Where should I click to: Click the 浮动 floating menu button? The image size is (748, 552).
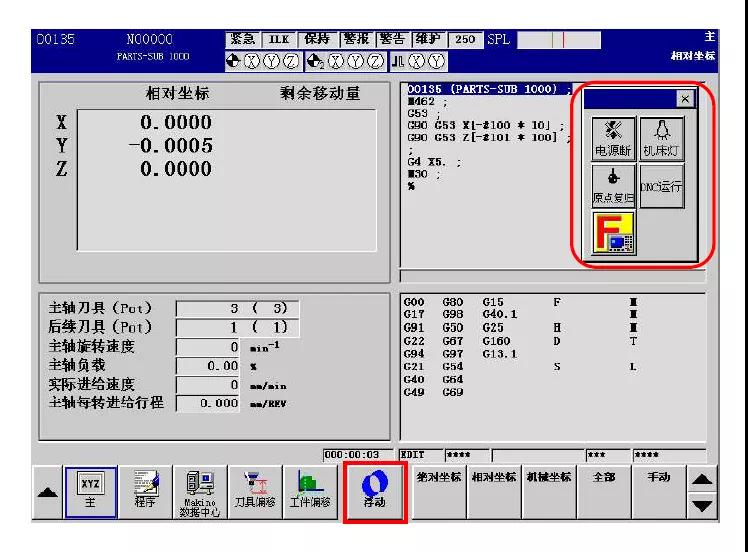tap(374, 491)
